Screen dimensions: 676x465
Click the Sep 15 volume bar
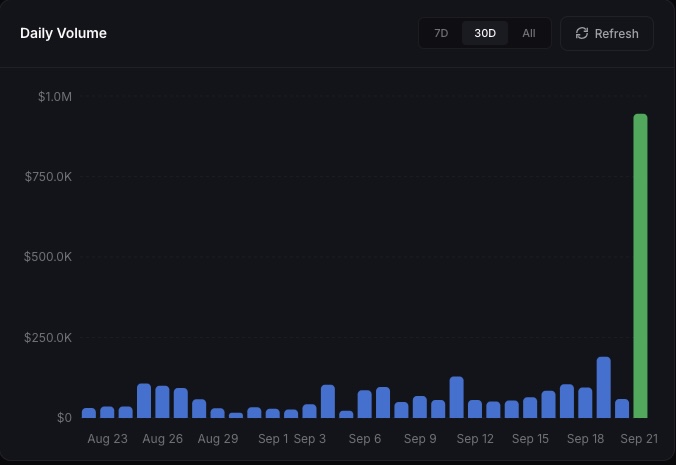click(x=530, y=407)
